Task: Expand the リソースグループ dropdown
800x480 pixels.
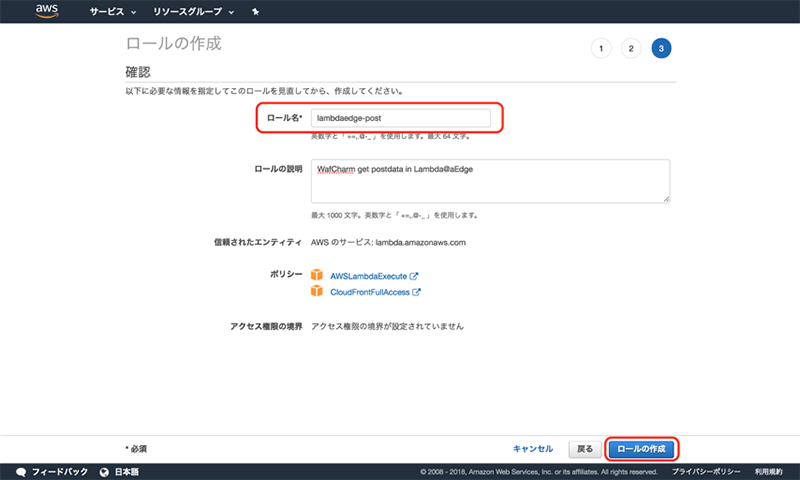Action: [194, 12]
